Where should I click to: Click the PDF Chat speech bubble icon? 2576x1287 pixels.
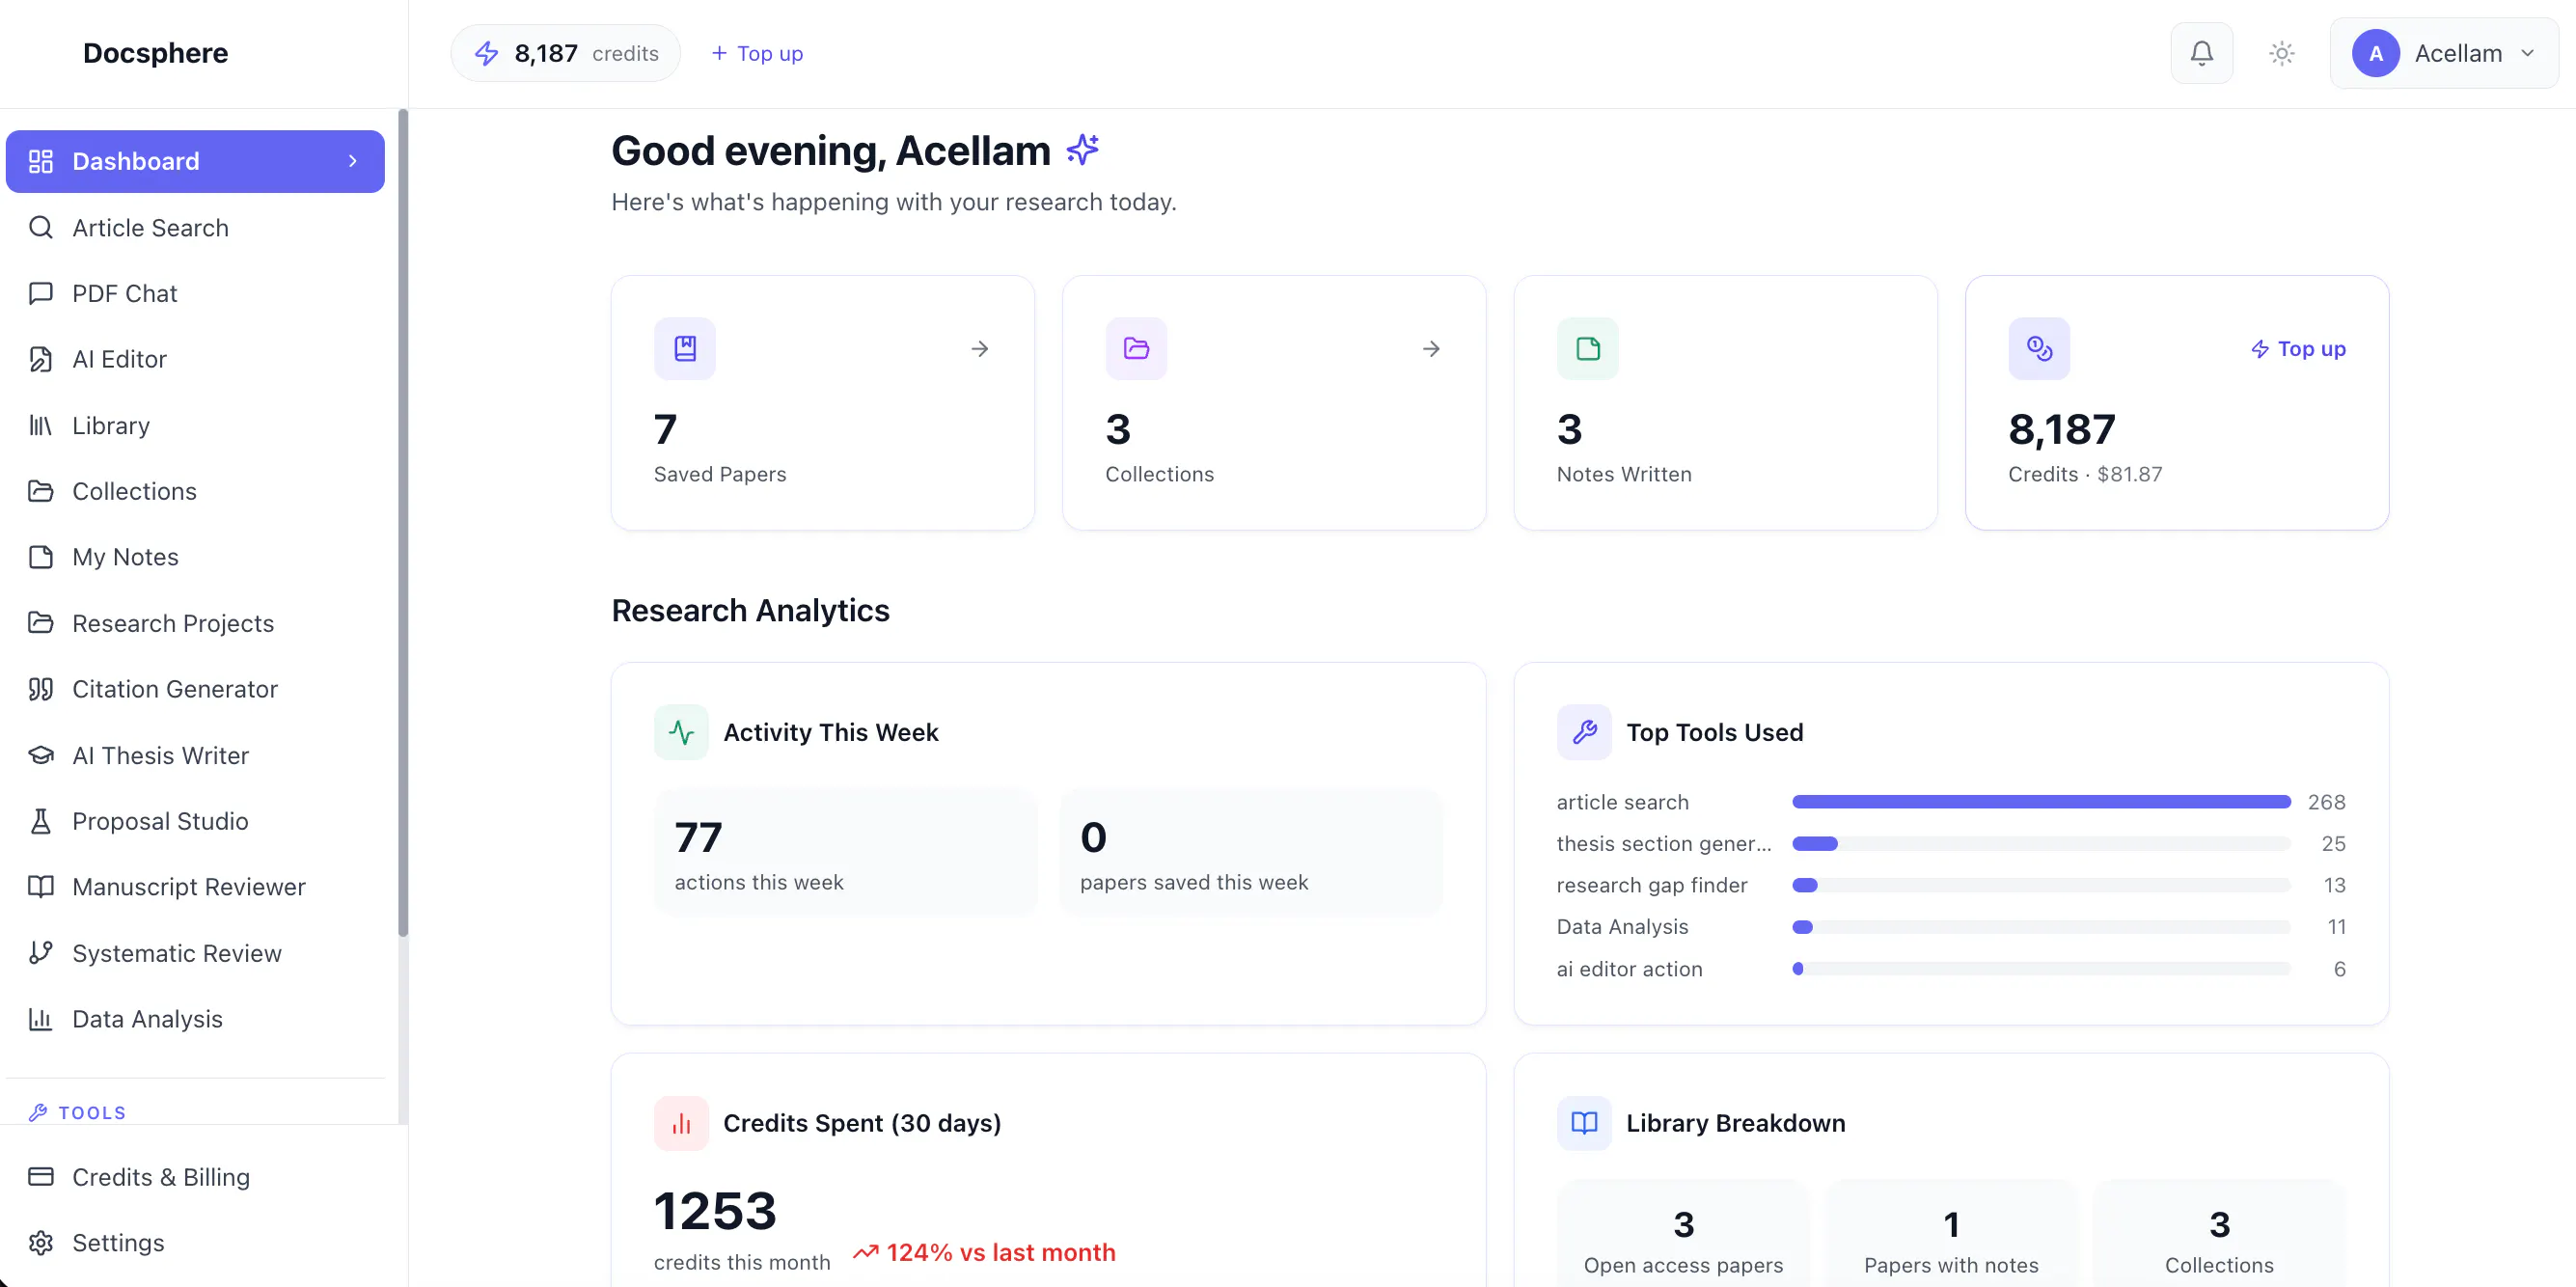[x=41, y=293]
